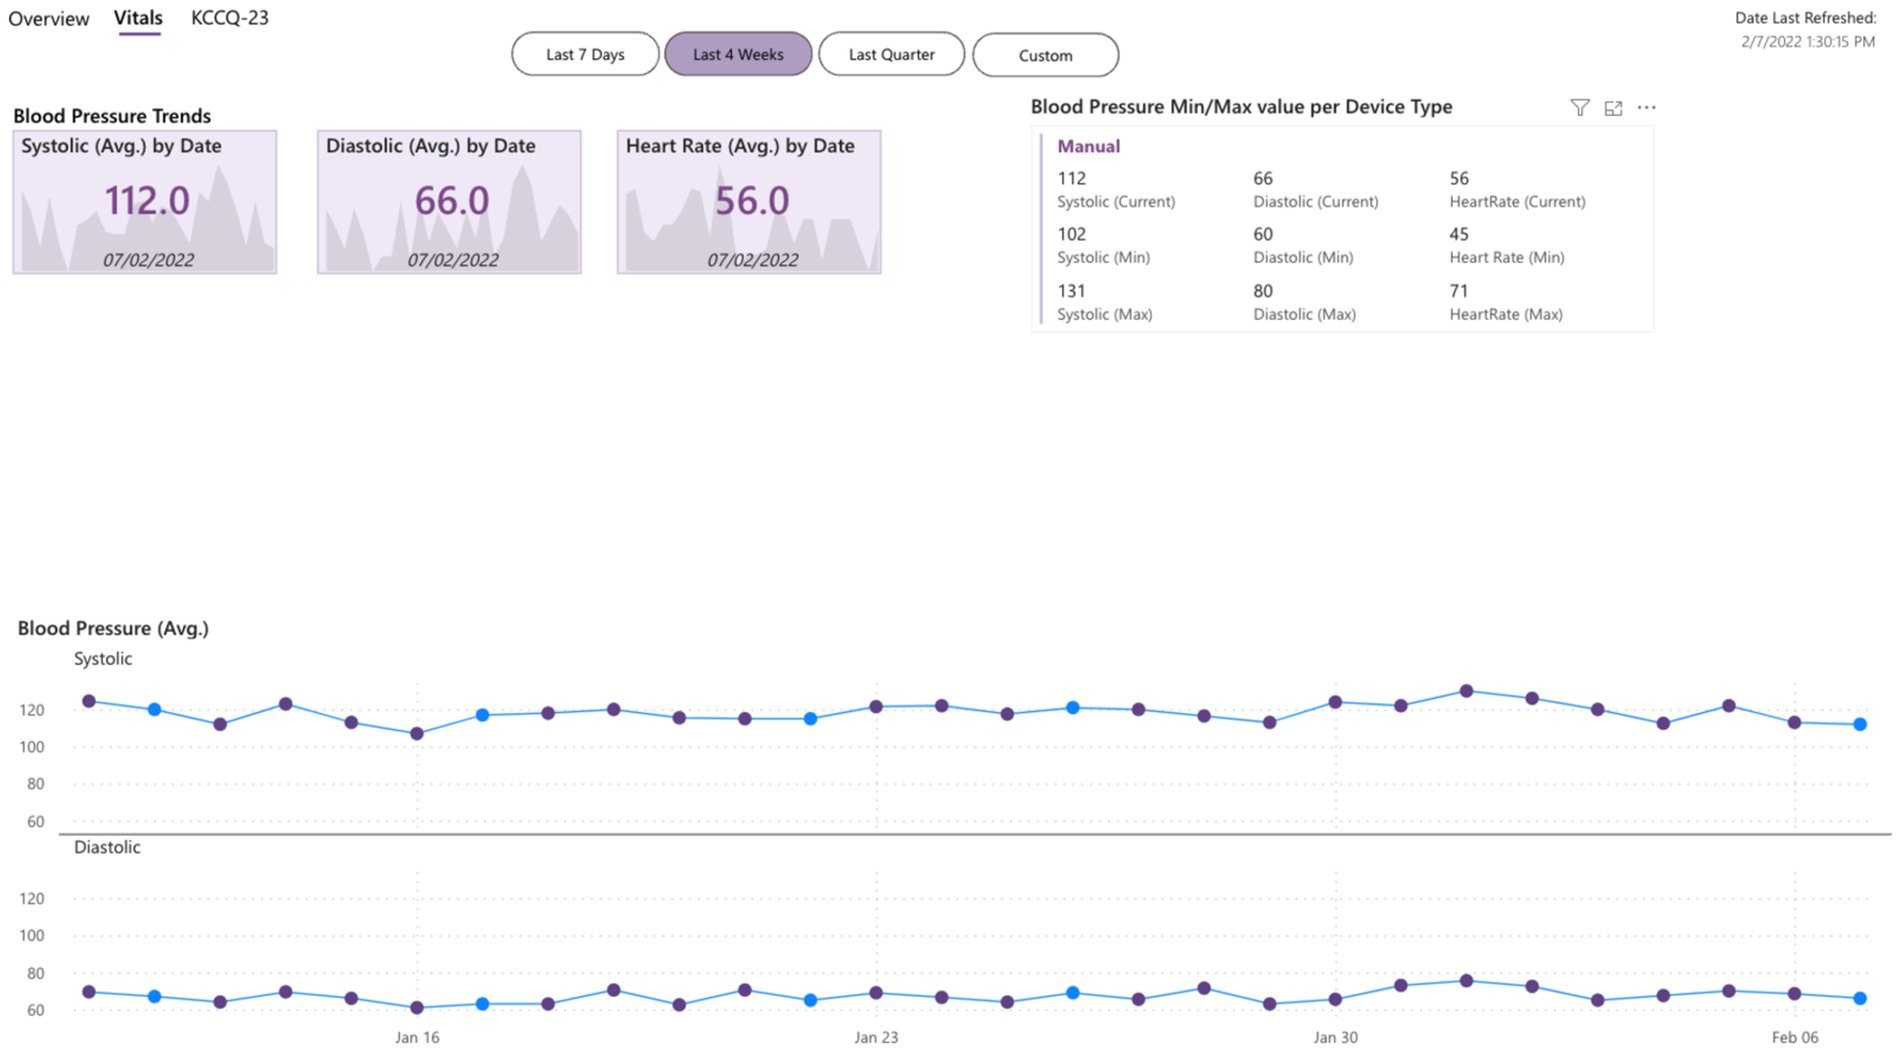Choose the Last Quarter range
The image size is (1901, 1053).
pyautogui.click(x=891, y=54)
